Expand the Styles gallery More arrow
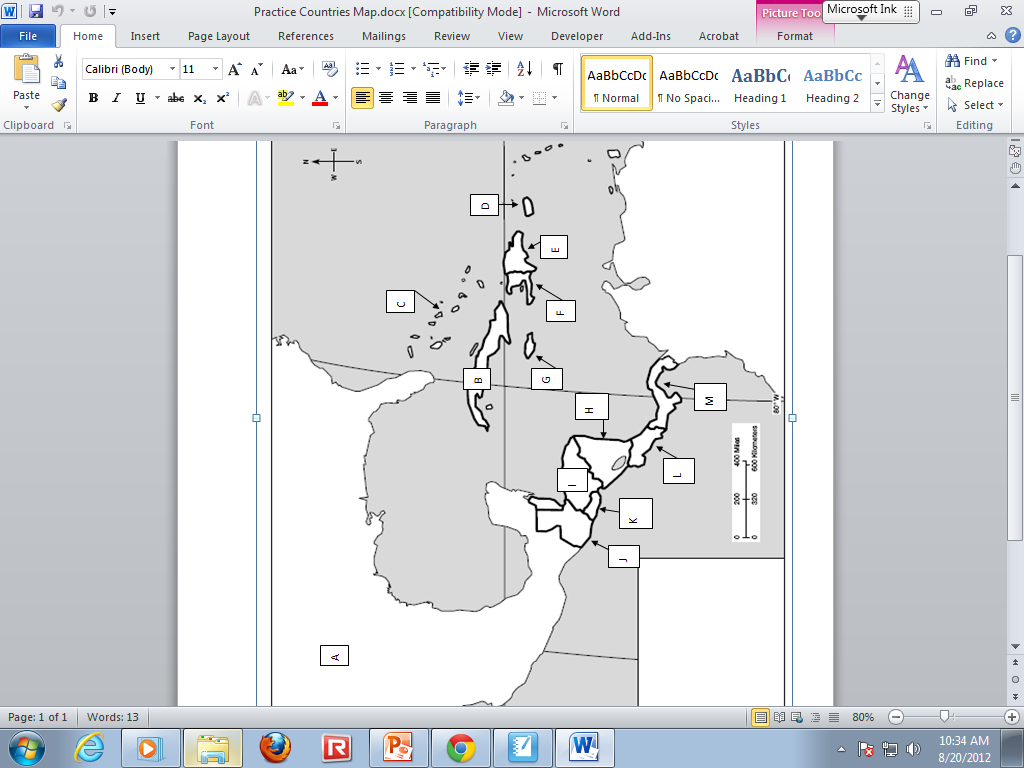The image size is (1024, 768). [x=877, y=104]
